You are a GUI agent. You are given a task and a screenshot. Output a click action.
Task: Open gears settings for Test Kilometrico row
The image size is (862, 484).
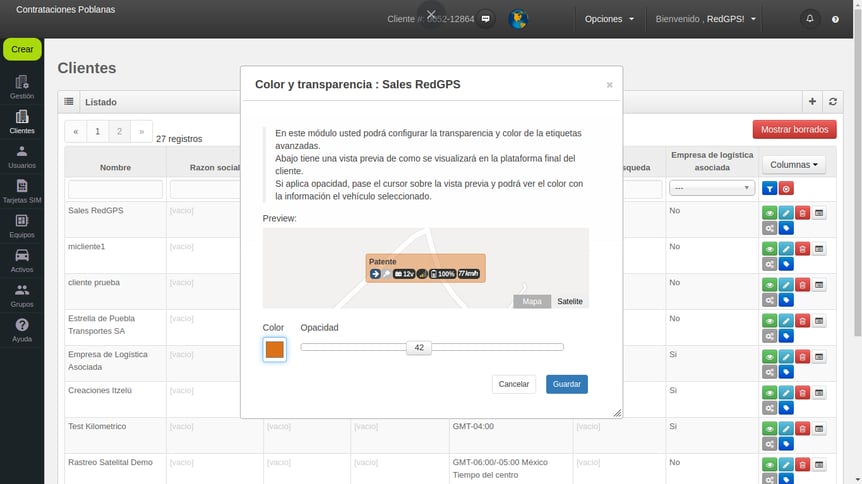(x=770, y=444)
